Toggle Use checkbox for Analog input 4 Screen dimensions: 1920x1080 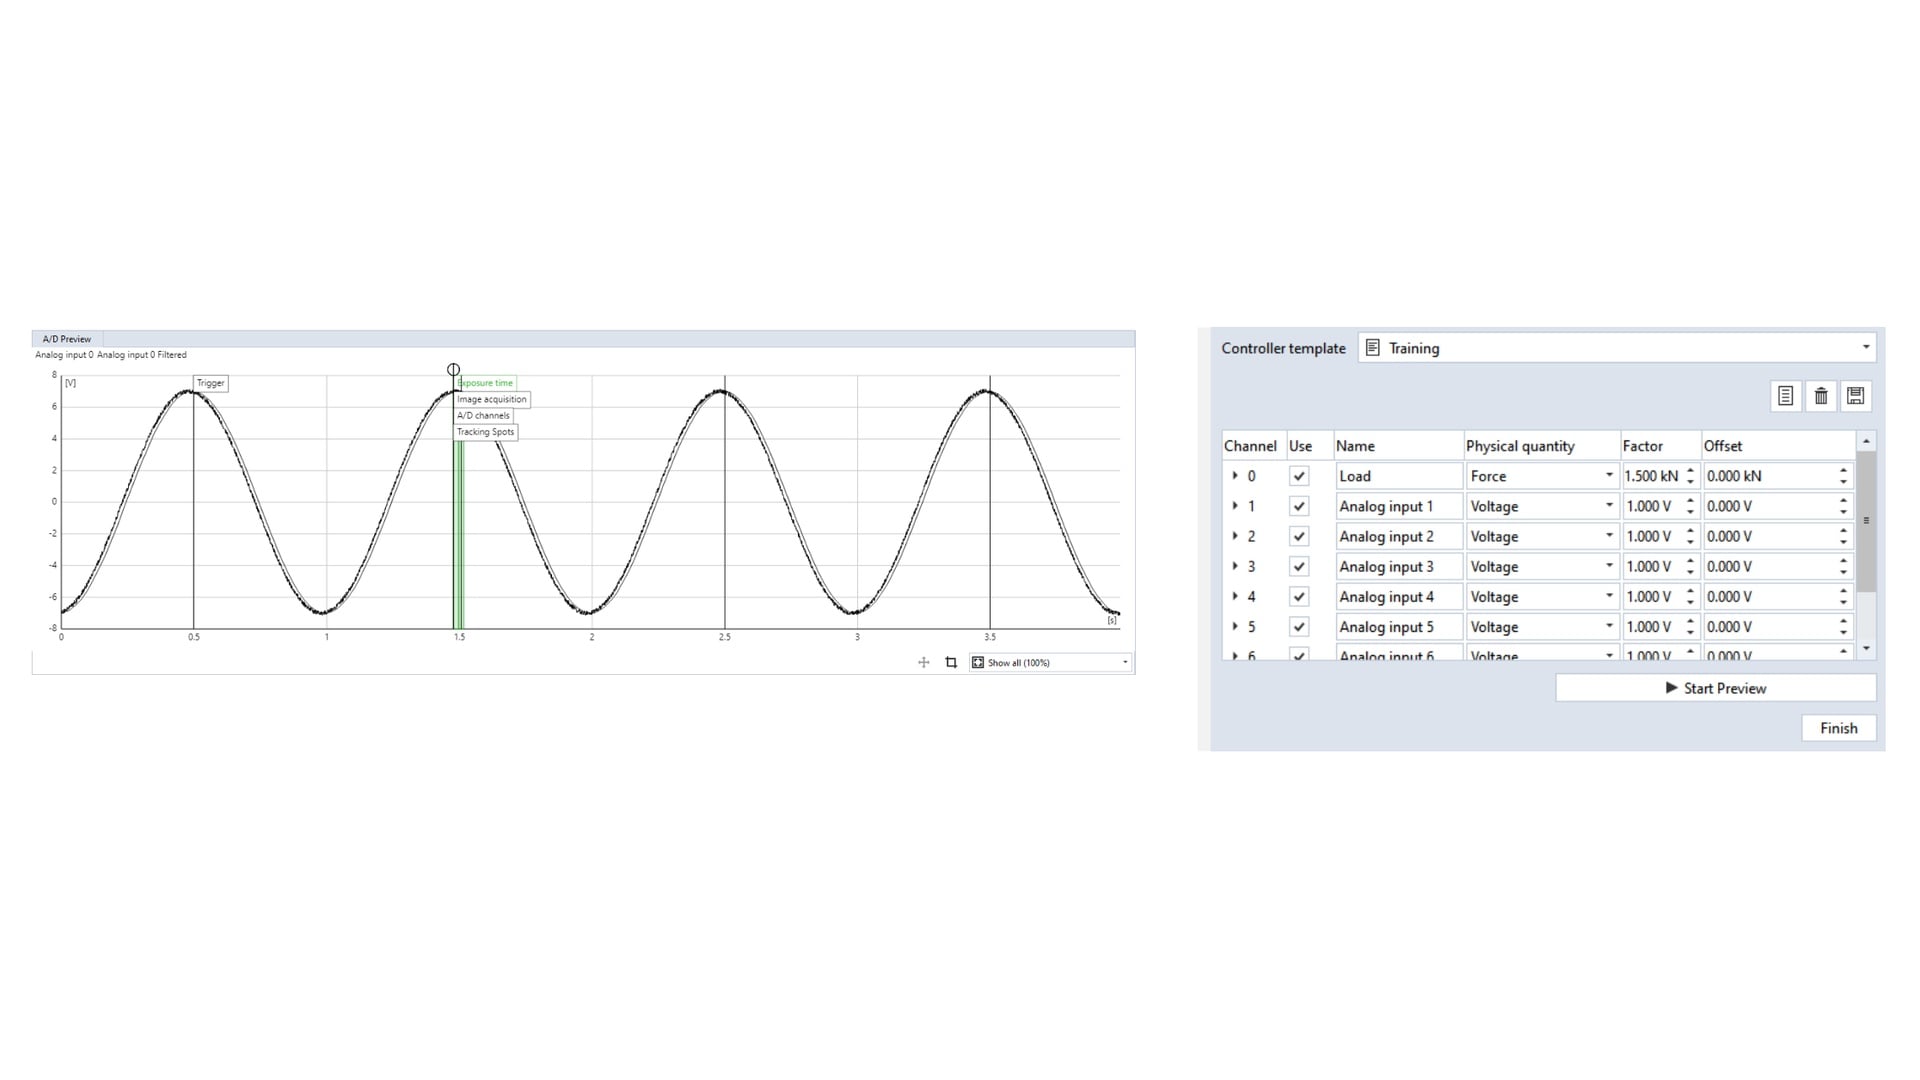pos(1299,596)
